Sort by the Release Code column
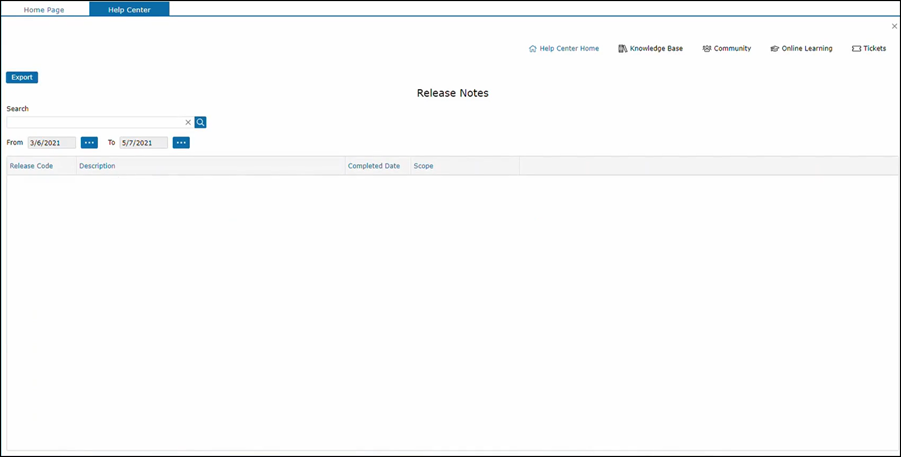Viewport: 901px width, 457px height. tap(31, 166)
